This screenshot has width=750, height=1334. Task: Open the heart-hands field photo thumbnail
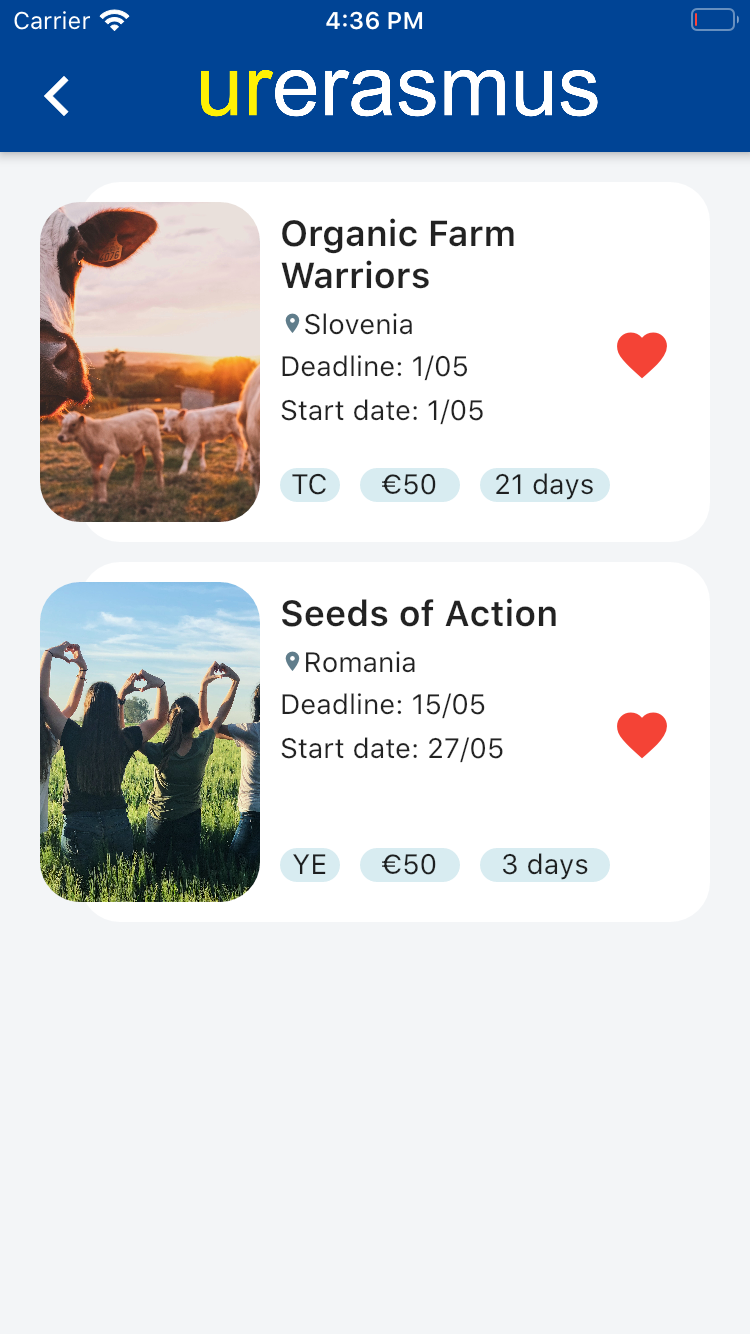pyautogui.click(x=150, y=742)
